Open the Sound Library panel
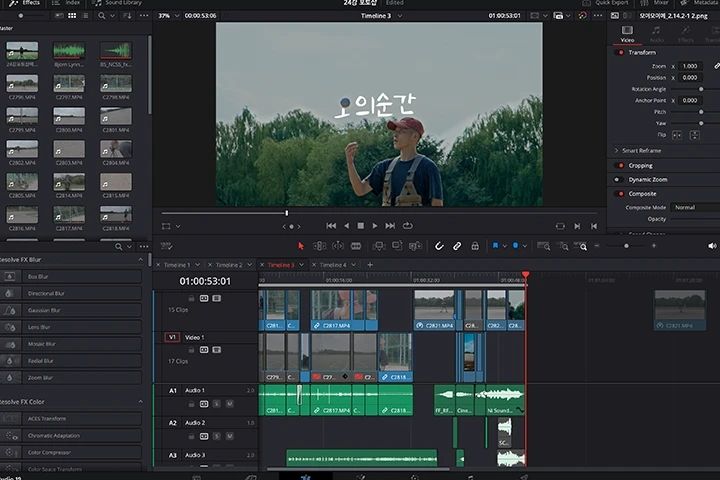Viewport: 720px width, 480px height. pyautogui.click(x=118, y=3)
